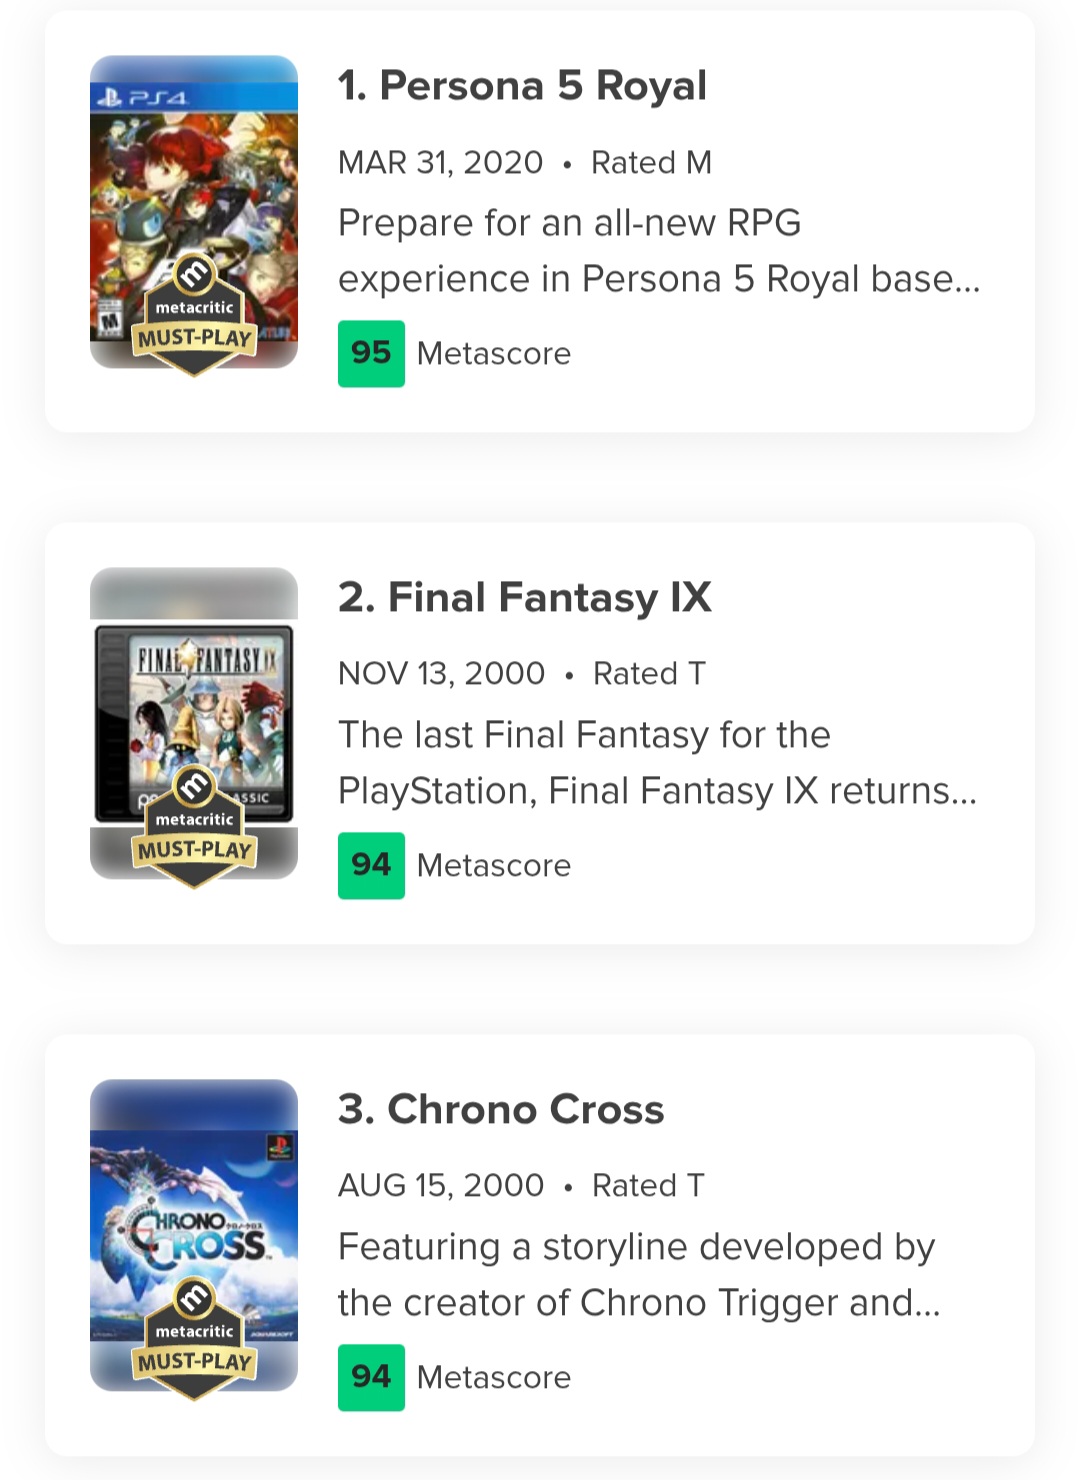Click Metascore label beside Persona's 95

[x=493, y=353]
